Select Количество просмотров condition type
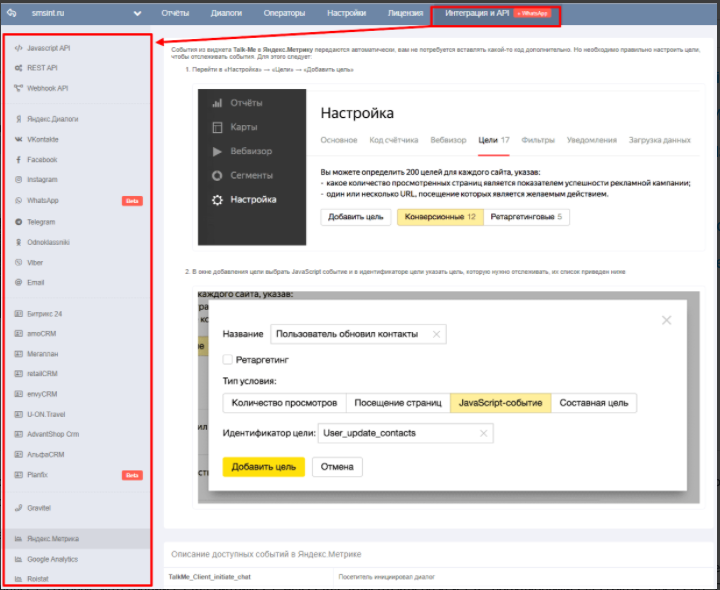Viewport: 720px width, 590px height. [x=284, y=403]
